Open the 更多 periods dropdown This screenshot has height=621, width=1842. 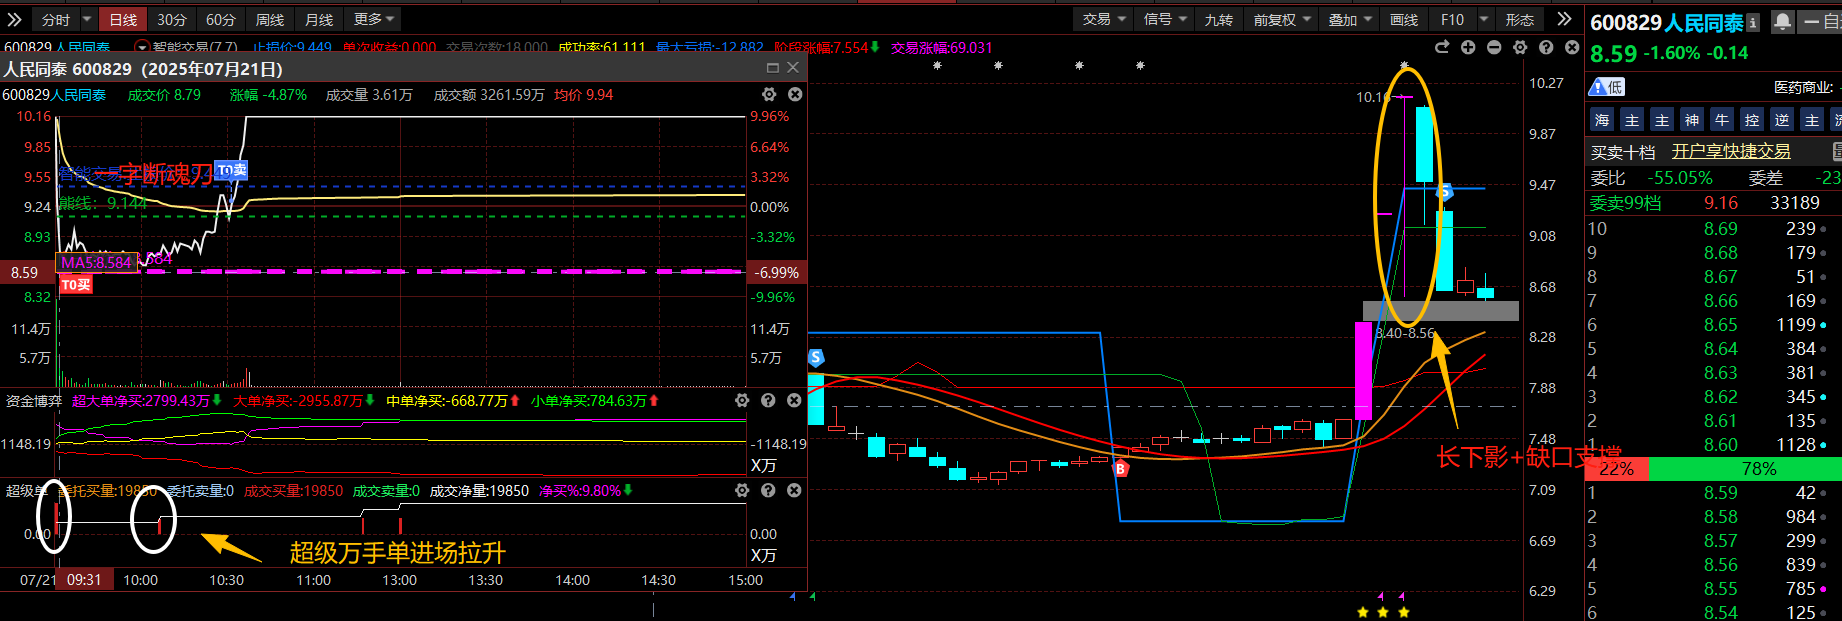pos(374,20)
